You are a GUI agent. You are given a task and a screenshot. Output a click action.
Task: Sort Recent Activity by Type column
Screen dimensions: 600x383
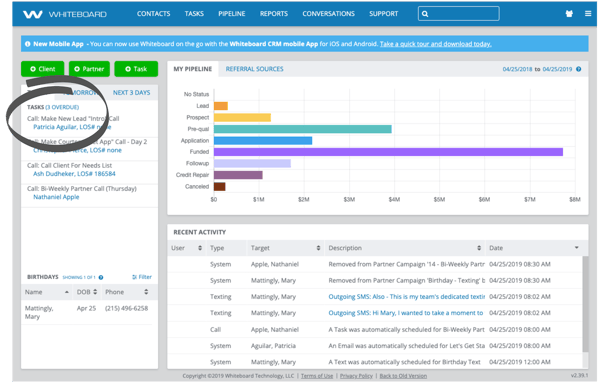point(226,248)
